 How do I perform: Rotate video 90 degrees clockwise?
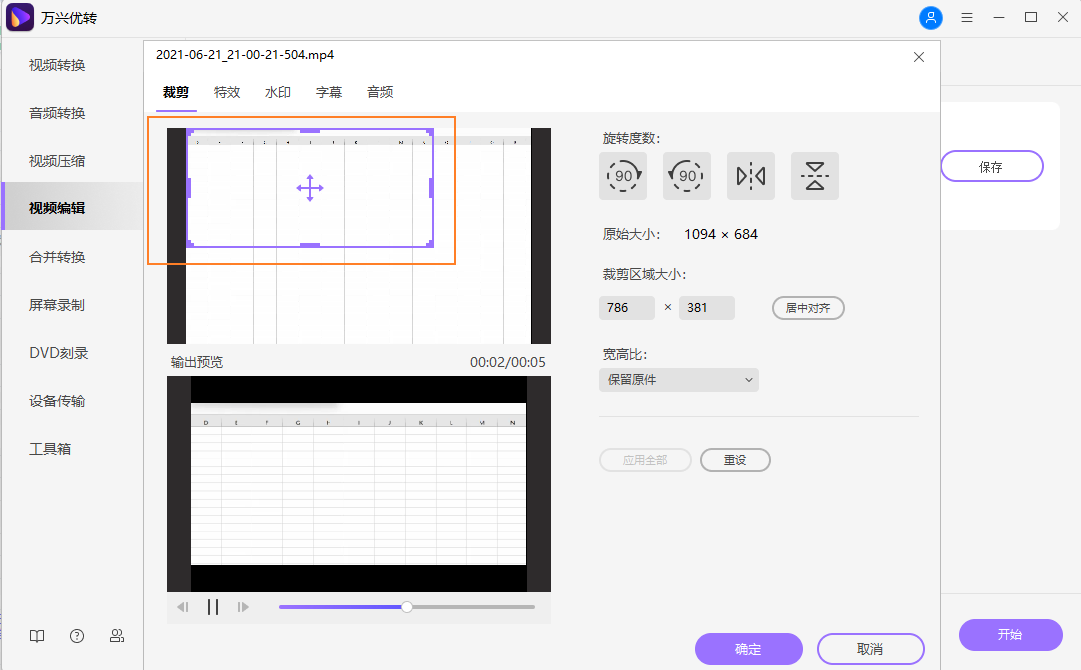click(622, 176)
